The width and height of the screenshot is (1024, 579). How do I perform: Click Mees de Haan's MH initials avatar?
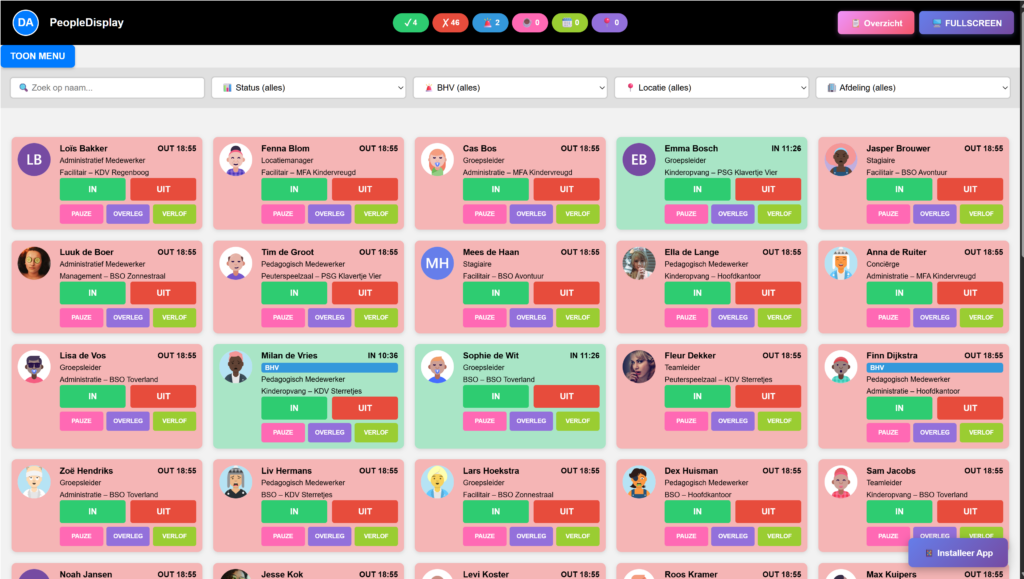(x=437, y=263)
